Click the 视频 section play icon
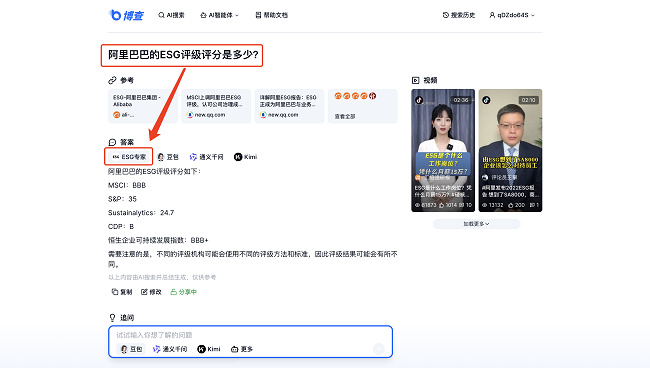Viewport: 650px width, 368px height. point(415,80)
